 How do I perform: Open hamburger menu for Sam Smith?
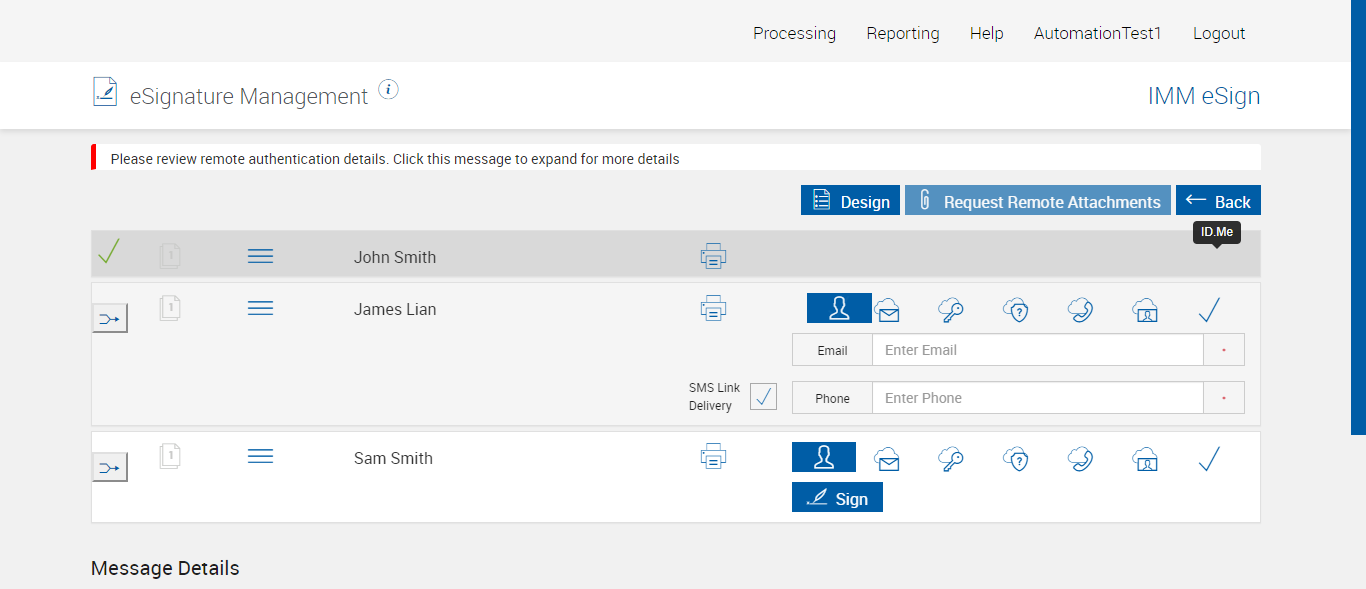(x=260, y=457)
